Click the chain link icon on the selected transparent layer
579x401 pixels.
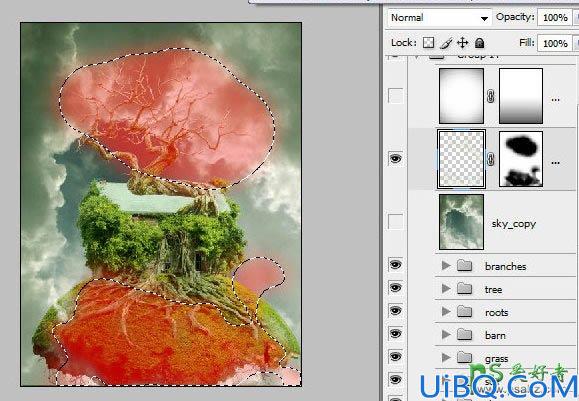pyautogui.click(x=491, y=159)
